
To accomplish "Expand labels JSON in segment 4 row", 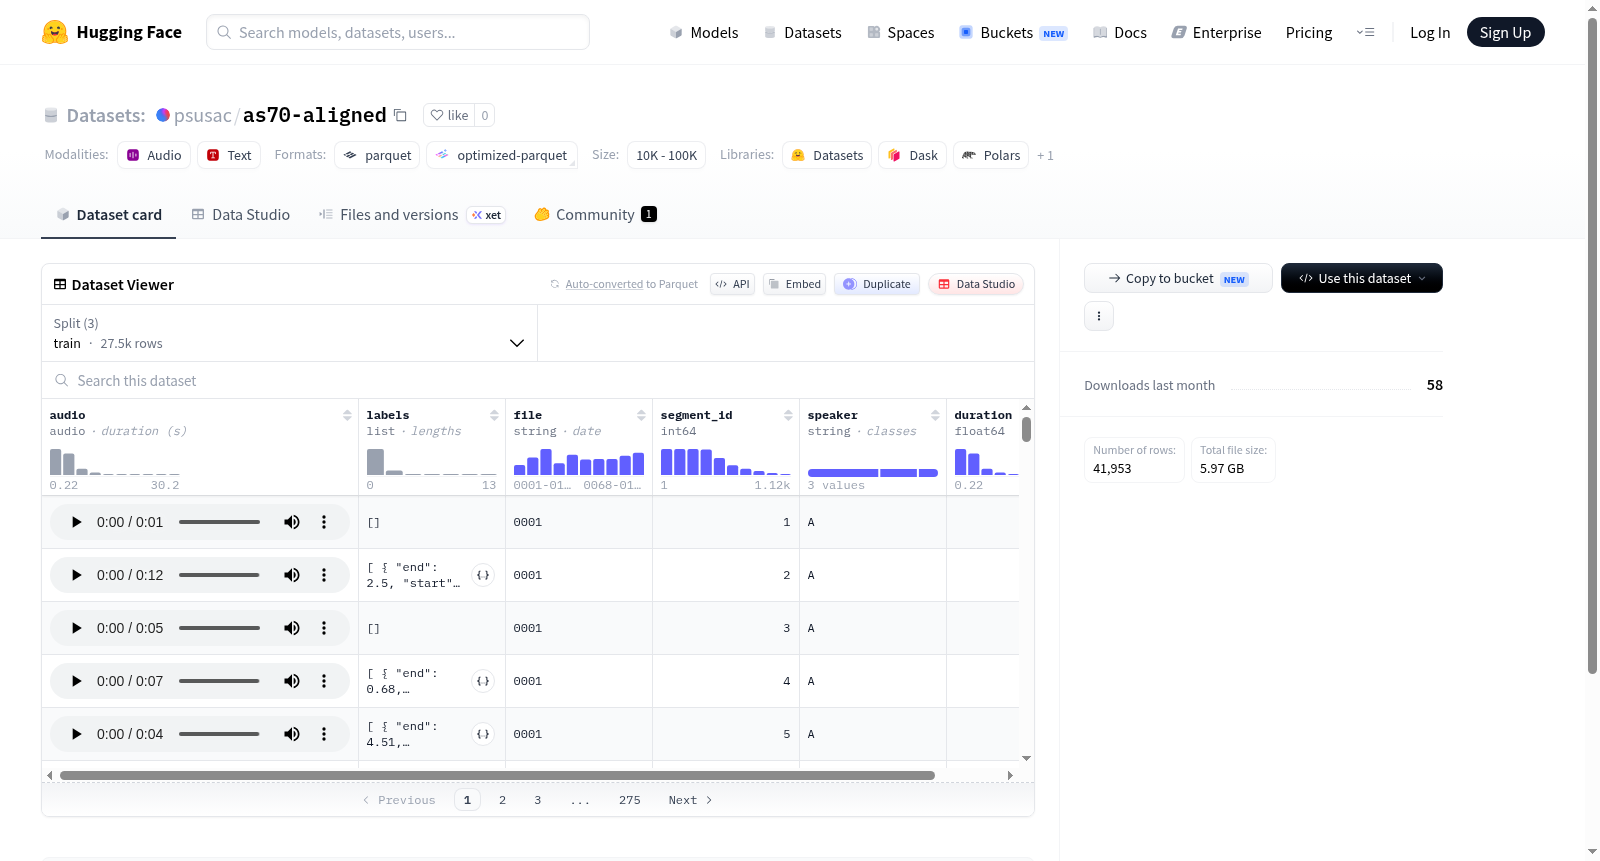I will pyautogui.click(x=483, y=681).
